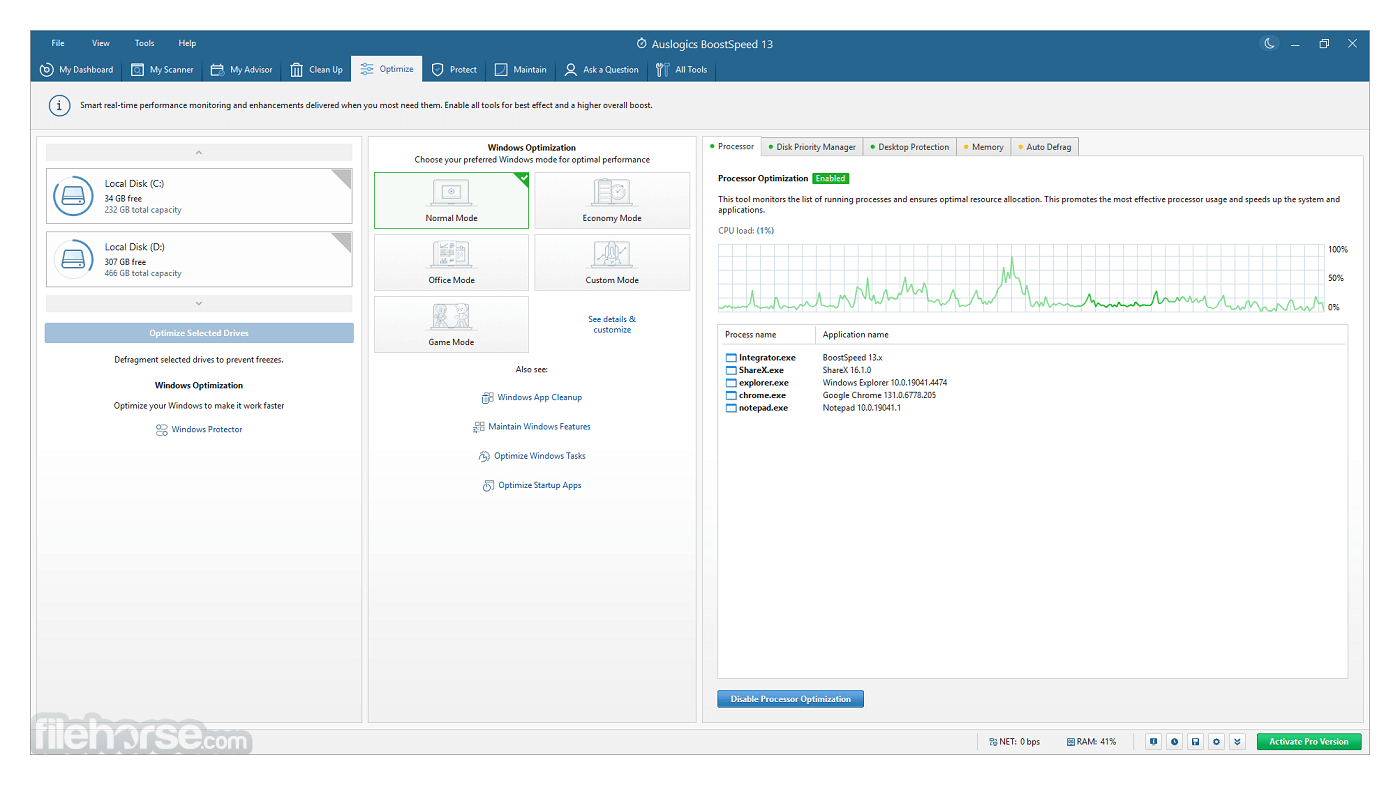Viewport: 1400px width, 785px height.
Task: Toggle dark mode with the moon icon
Action: pyautogui.click(x=1269, y=43)
